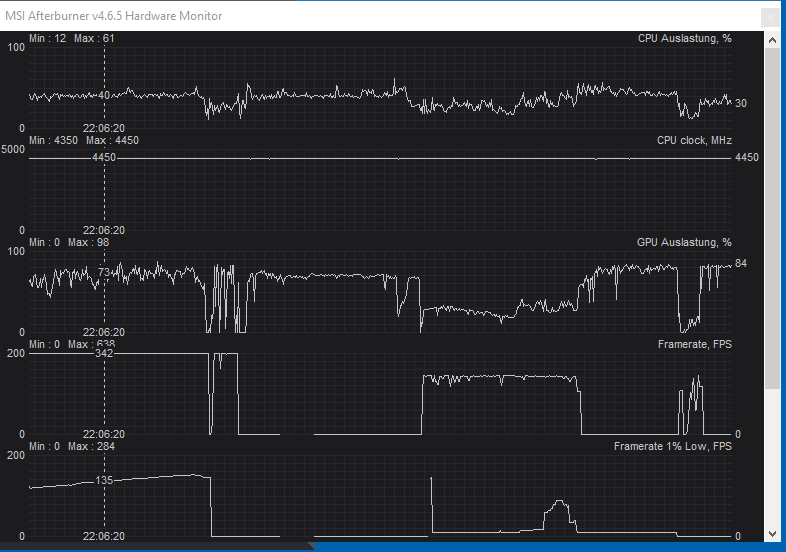Click the Framerate, FPS graph title
The image size is (786, 552).
695,344
